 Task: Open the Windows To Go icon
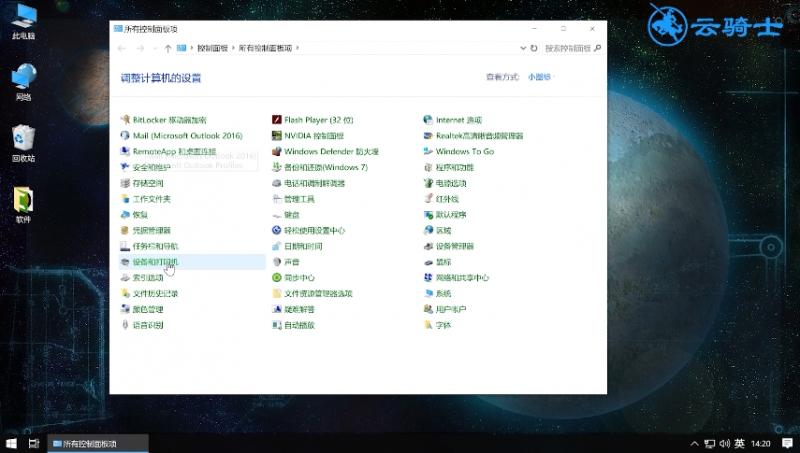pyautogui.click(x=428, y=152)
